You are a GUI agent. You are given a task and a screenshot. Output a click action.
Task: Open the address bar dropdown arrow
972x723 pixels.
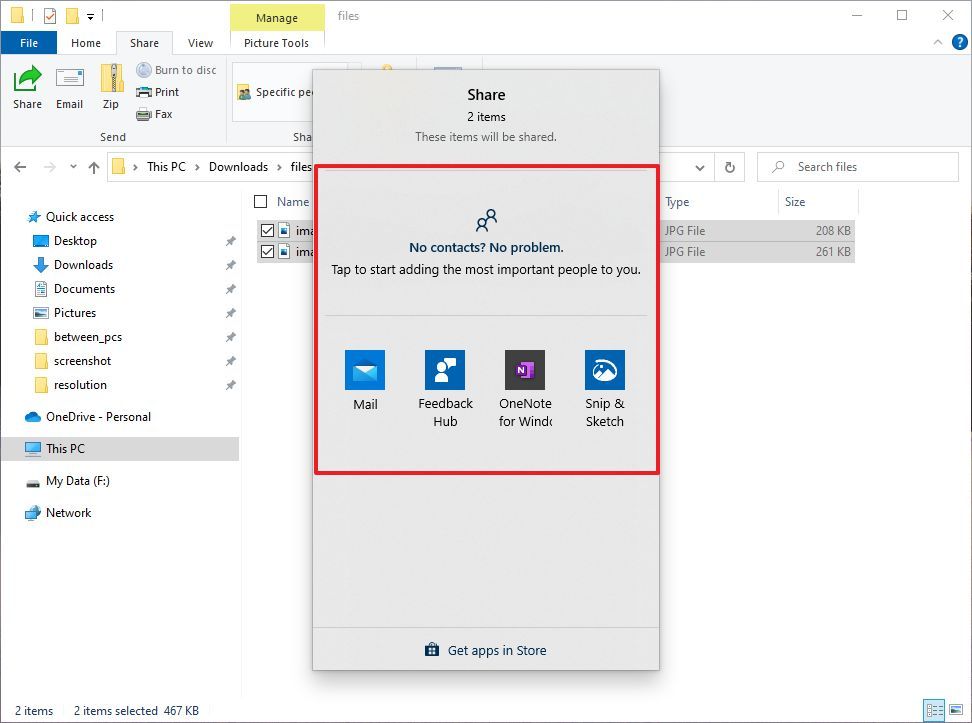[699, 167]
